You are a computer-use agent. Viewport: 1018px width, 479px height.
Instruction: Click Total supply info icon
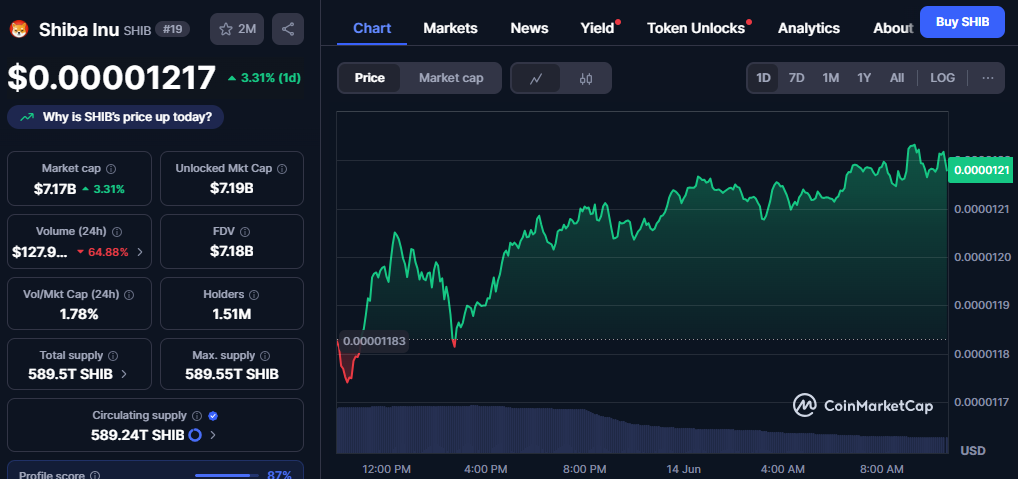pos(113,356)
